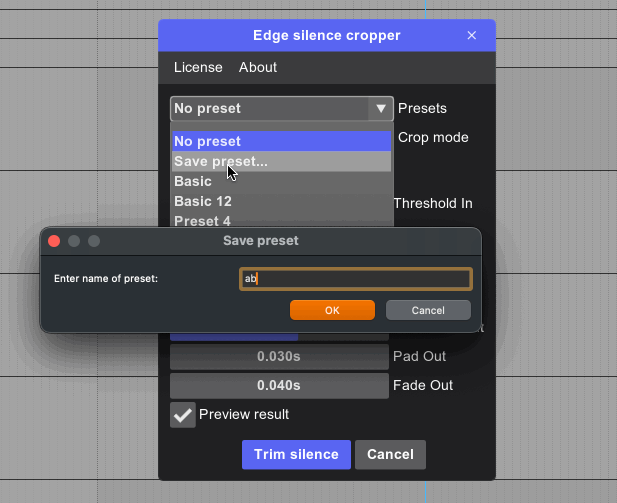Toggle the Preview result checkbox
Image resolution: width=617 pixels, height=503 pixels.
click(183, 415)
